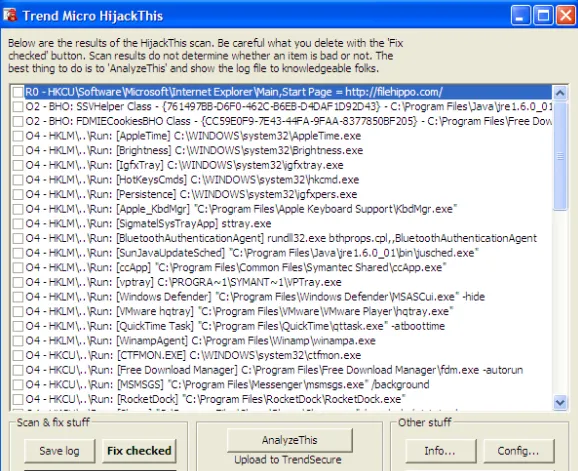Maximize the HijackThis window

pyautogui.click(x=543, y=15)
